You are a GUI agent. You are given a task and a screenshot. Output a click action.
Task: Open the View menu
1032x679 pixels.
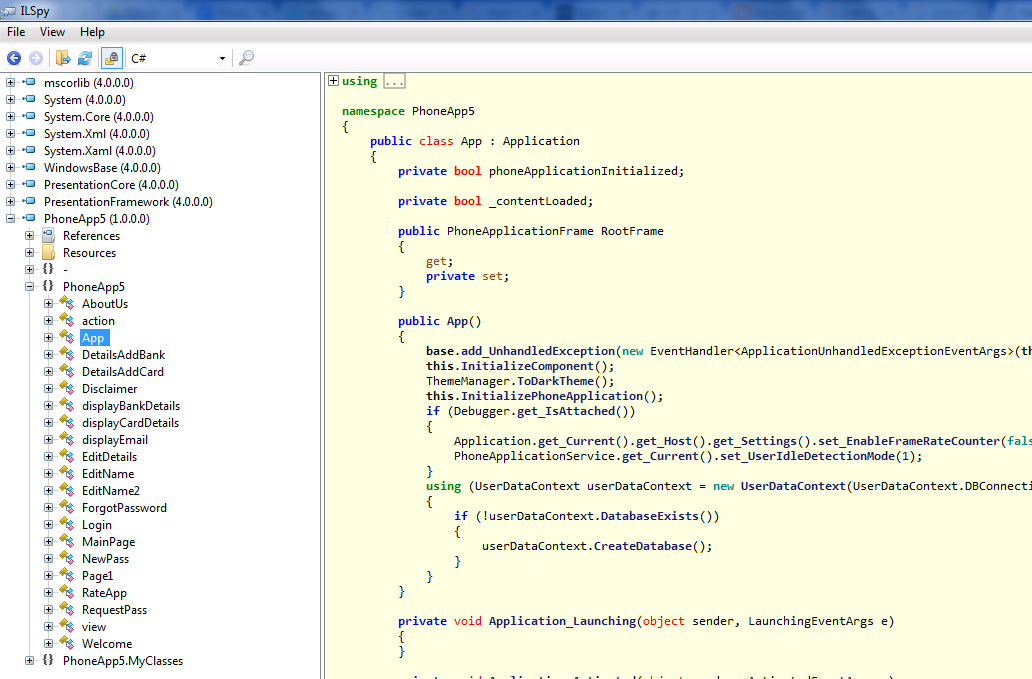point(52,32)
